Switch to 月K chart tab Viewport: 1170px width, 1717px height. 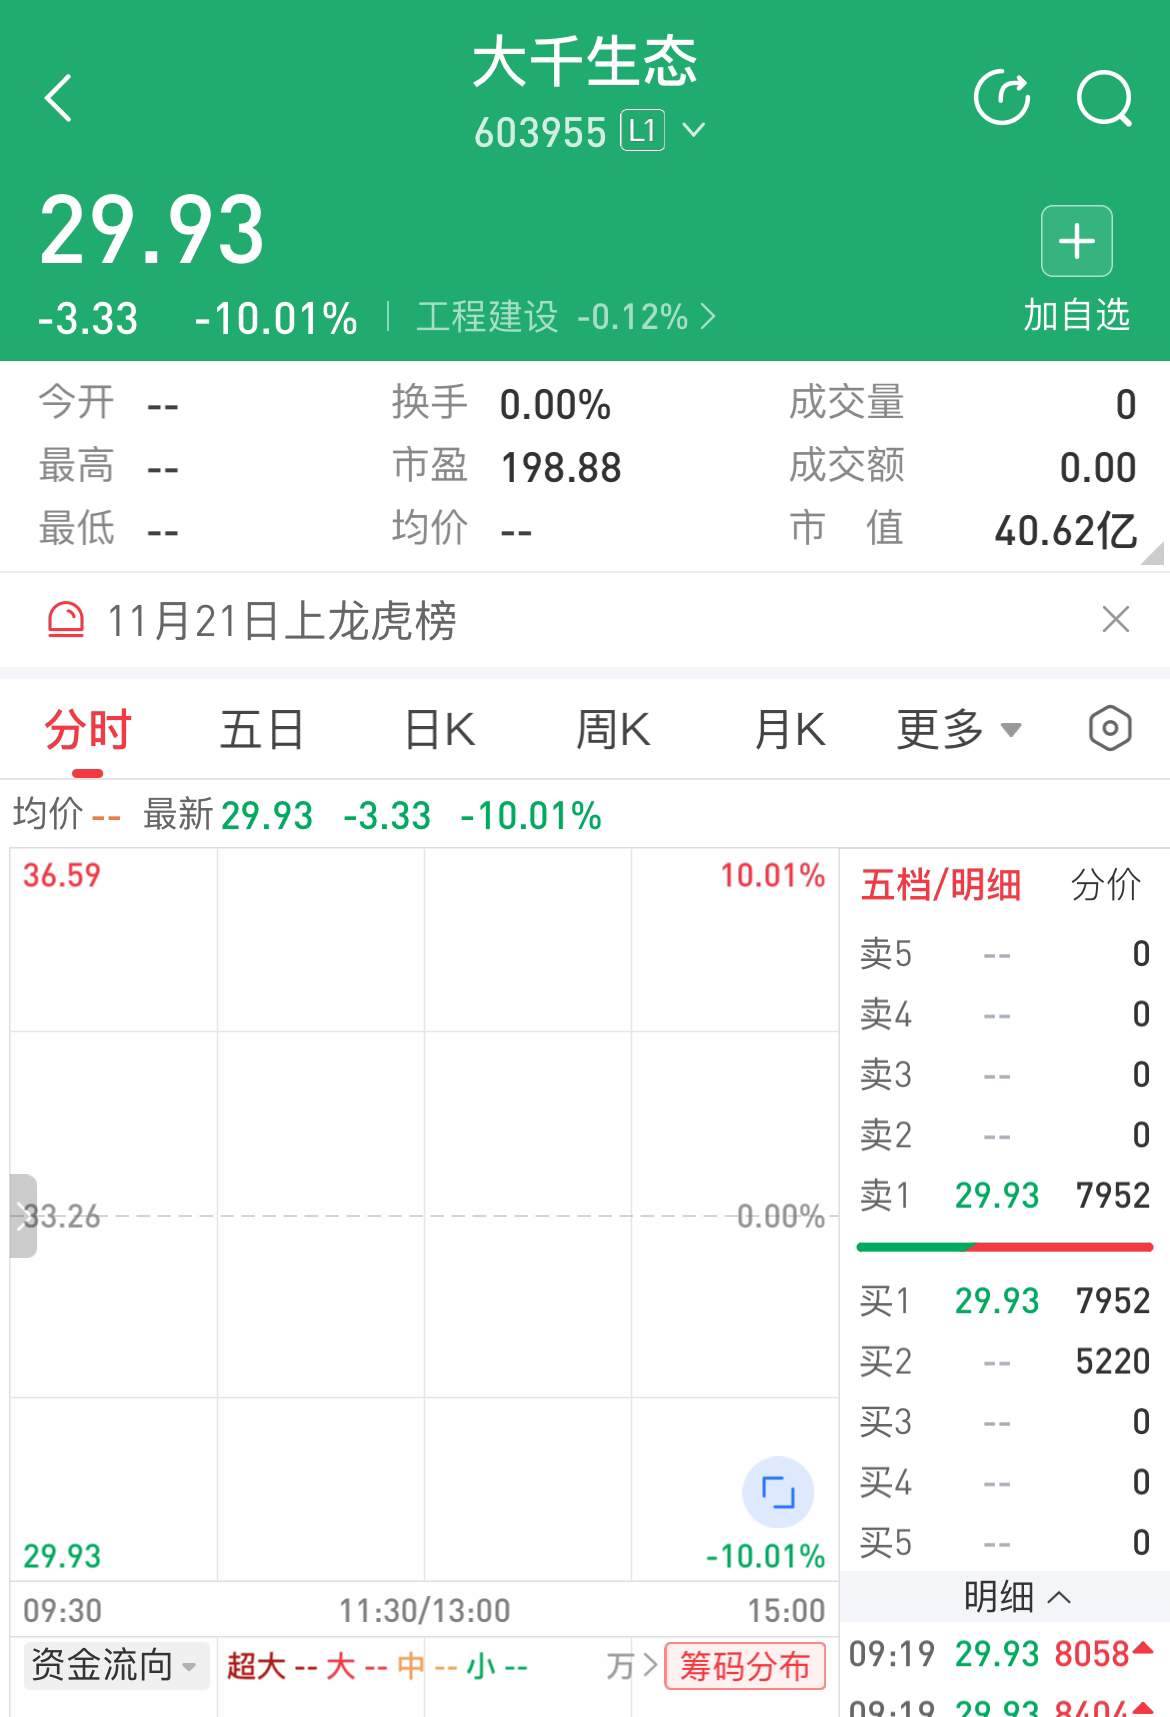(x=790, y=730)
